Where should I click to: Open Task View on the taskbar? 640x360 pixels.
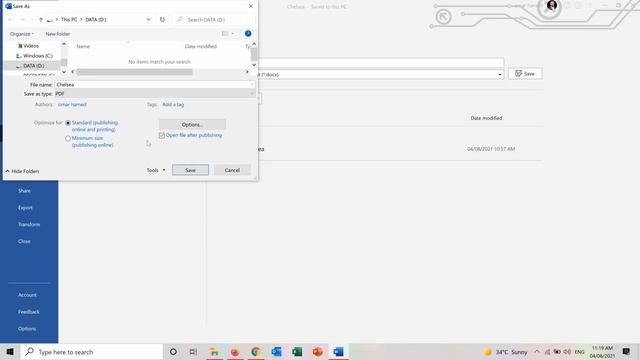[x=193, y=351]
